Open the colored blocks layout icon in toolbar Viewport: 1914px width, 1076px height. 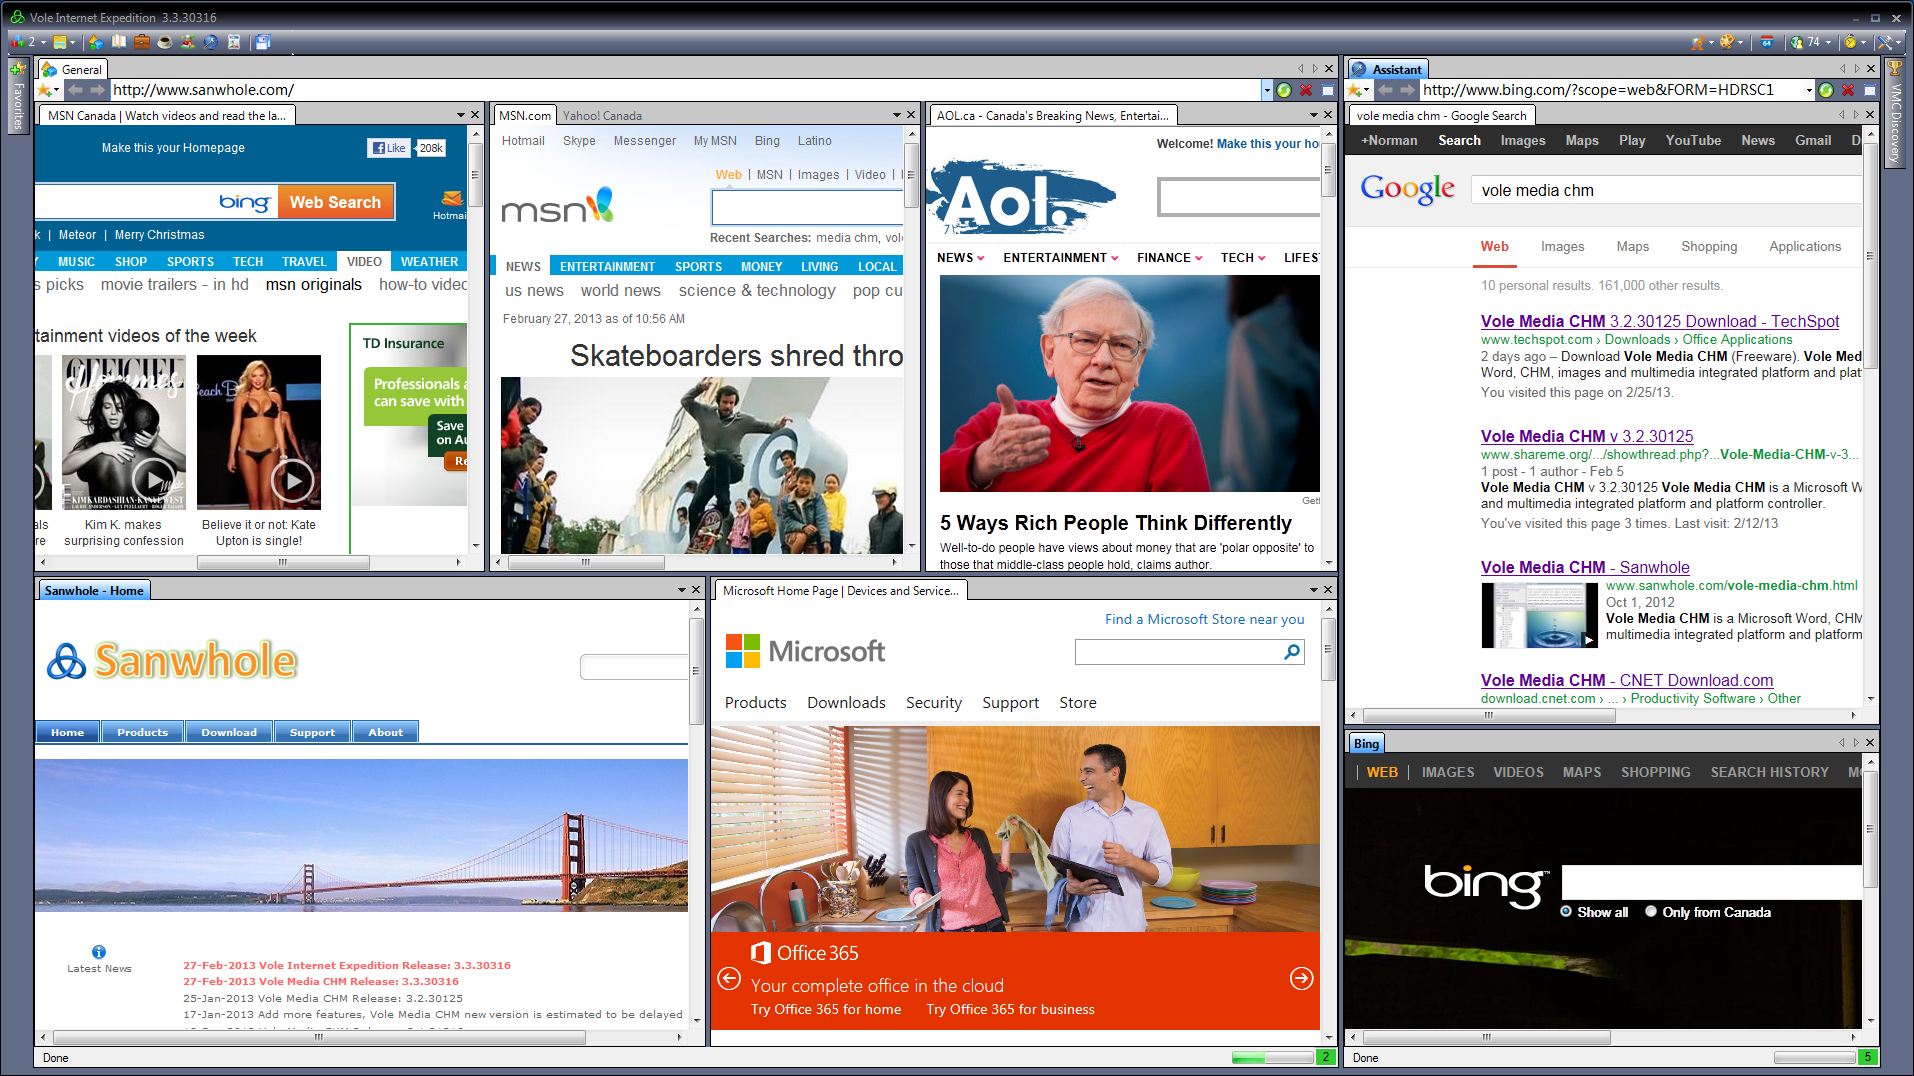(x=18, y=42)
